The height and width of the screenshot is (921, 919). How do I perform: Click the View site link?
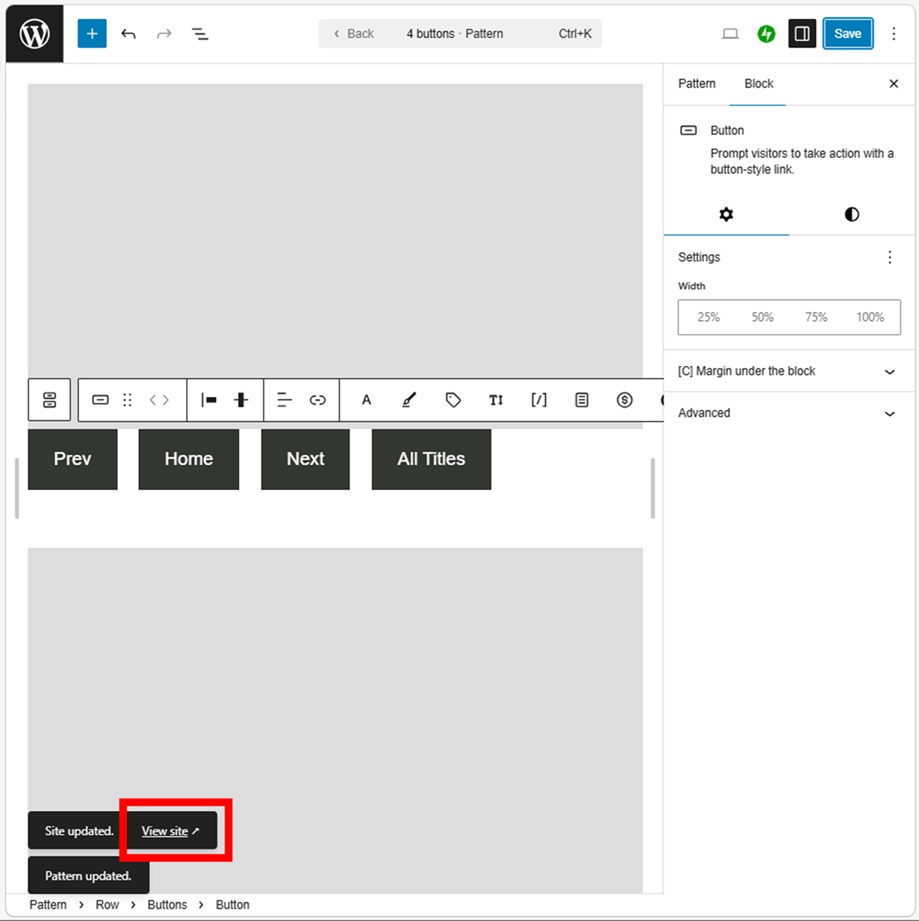point(170,831)
